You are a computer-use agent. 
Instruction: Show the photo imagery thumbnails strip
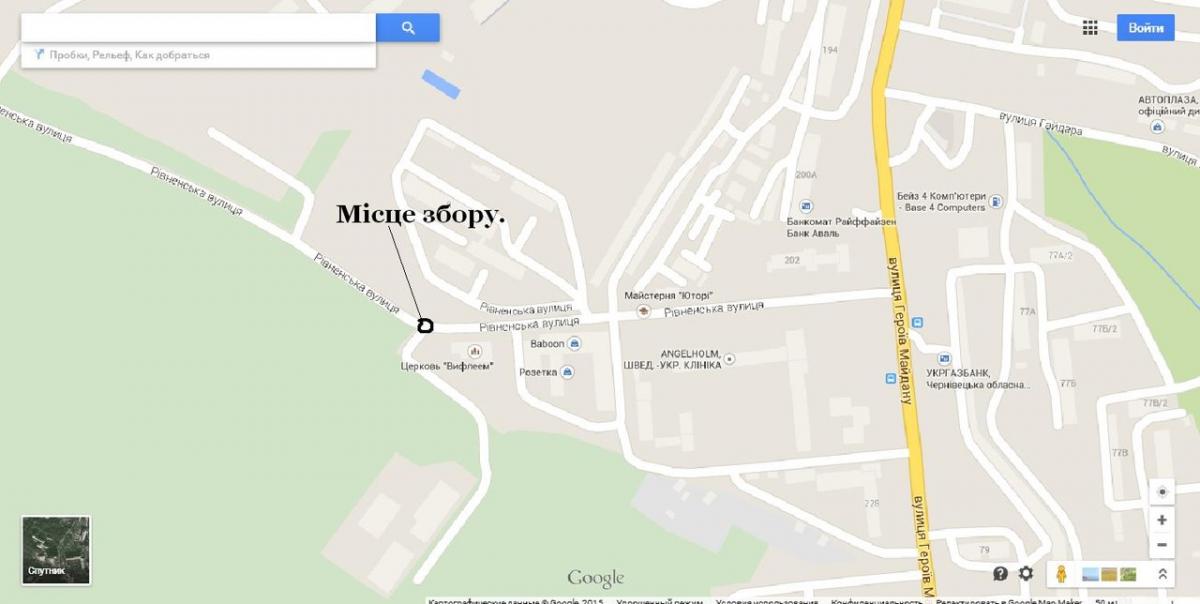1112,574
